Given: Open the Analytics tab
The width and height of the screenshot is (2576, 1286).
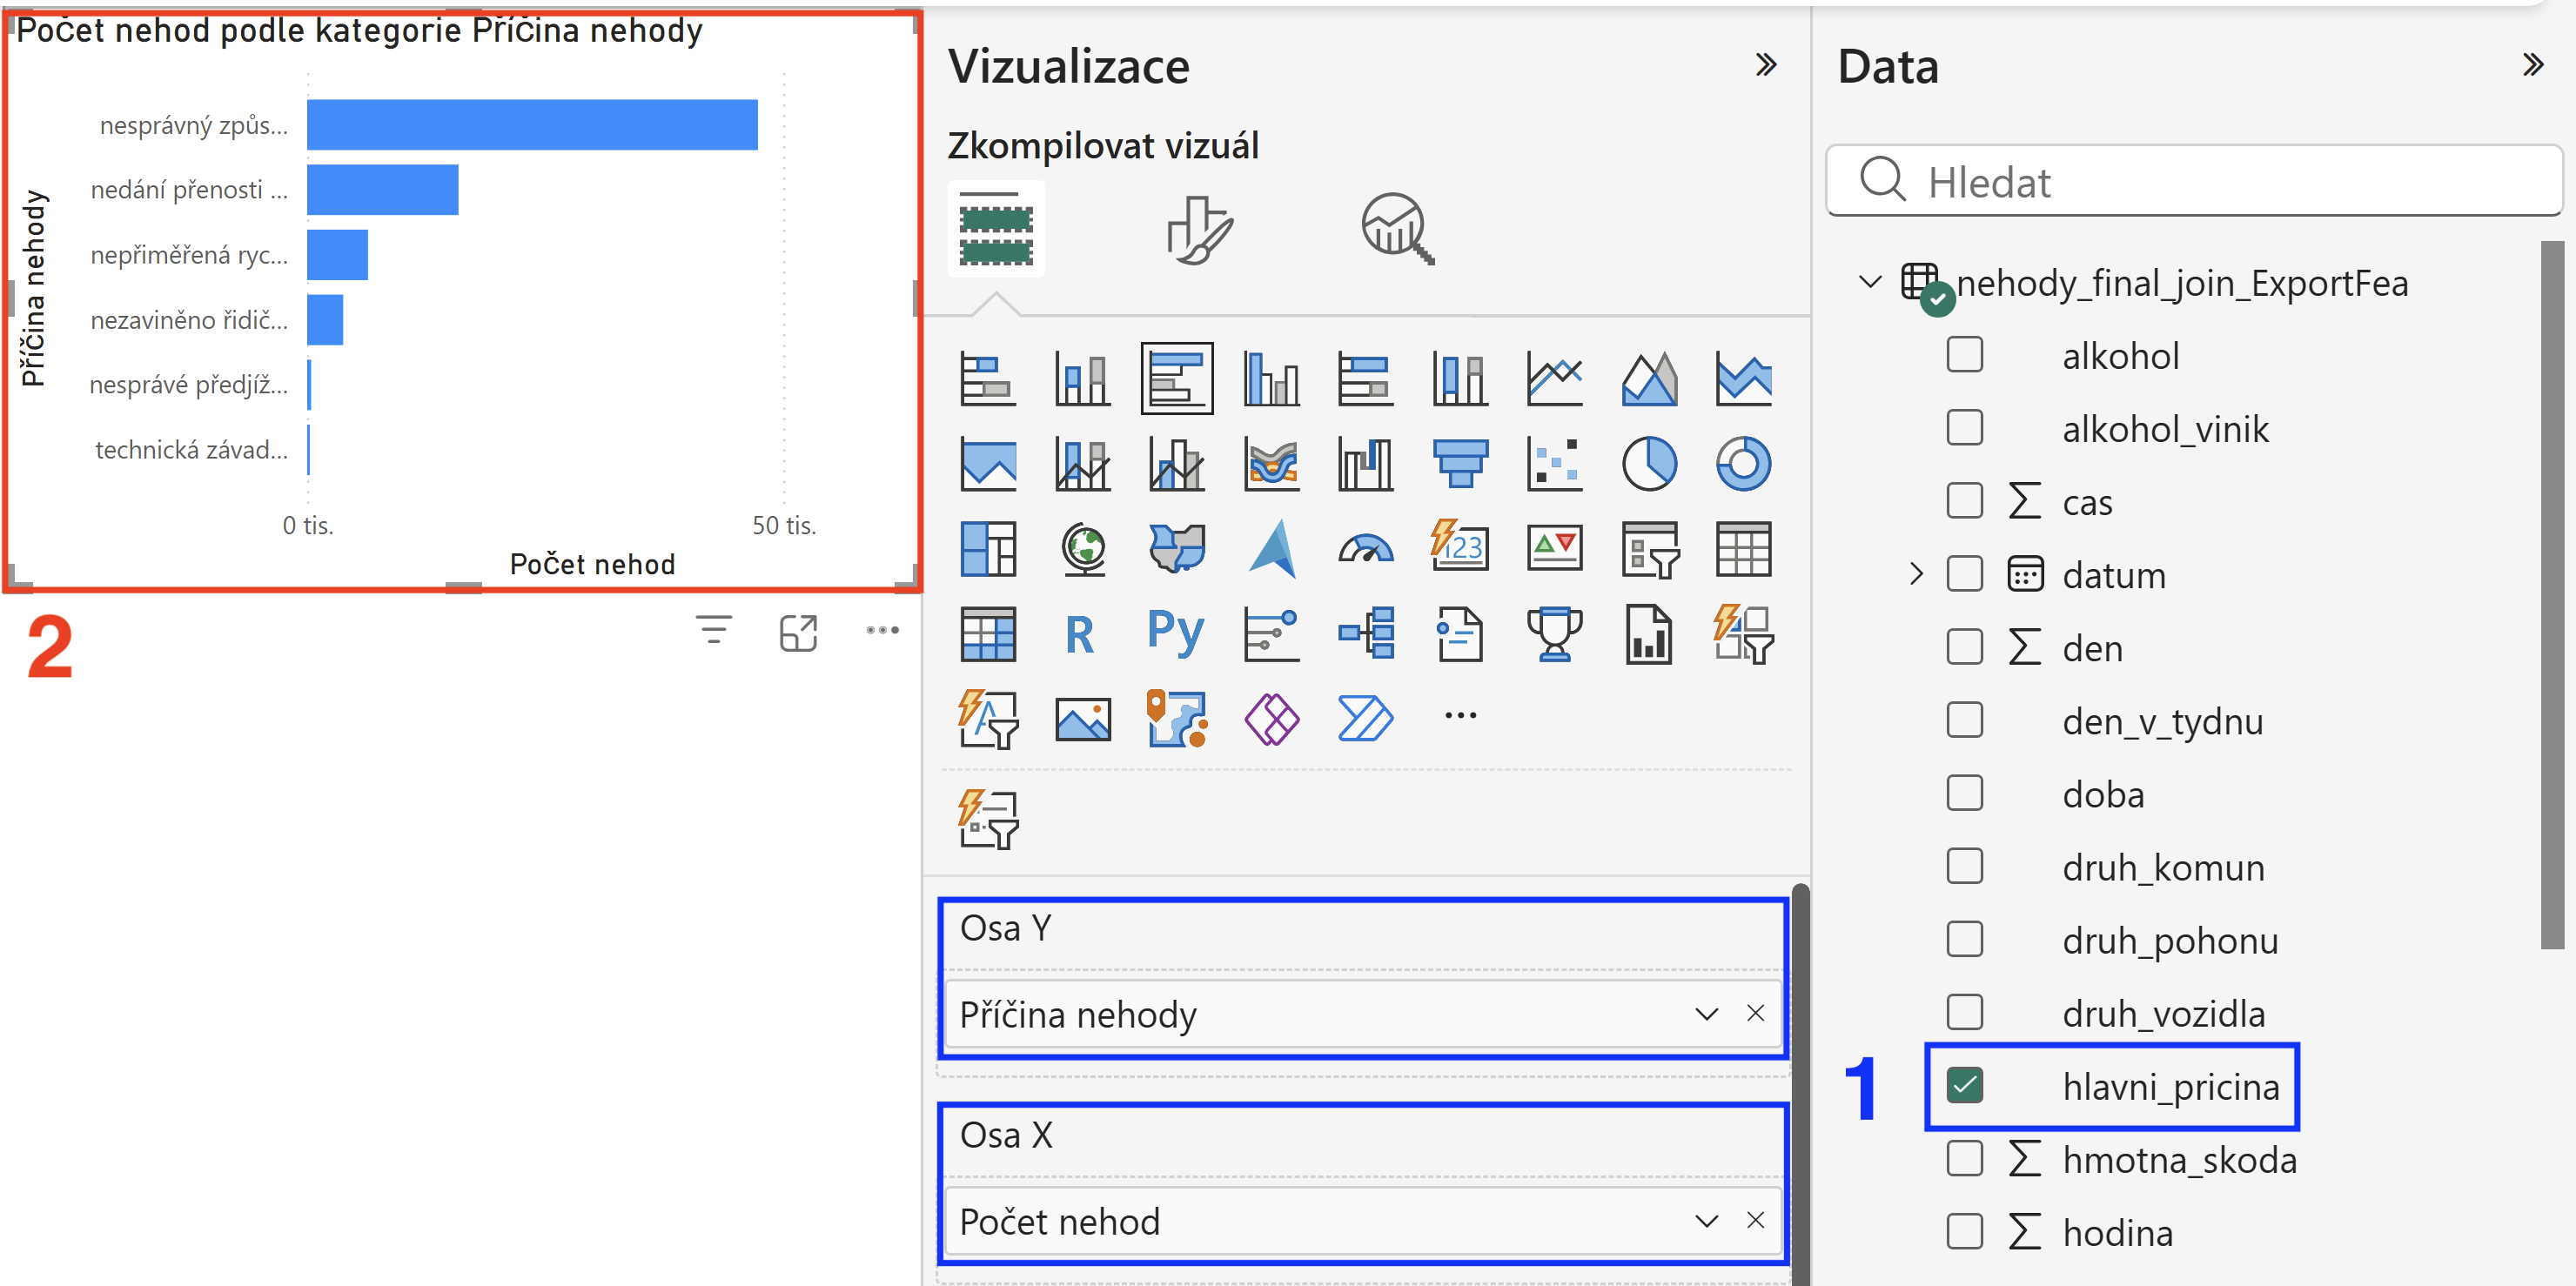Looking at the screenshot, I should point(1397,229).
